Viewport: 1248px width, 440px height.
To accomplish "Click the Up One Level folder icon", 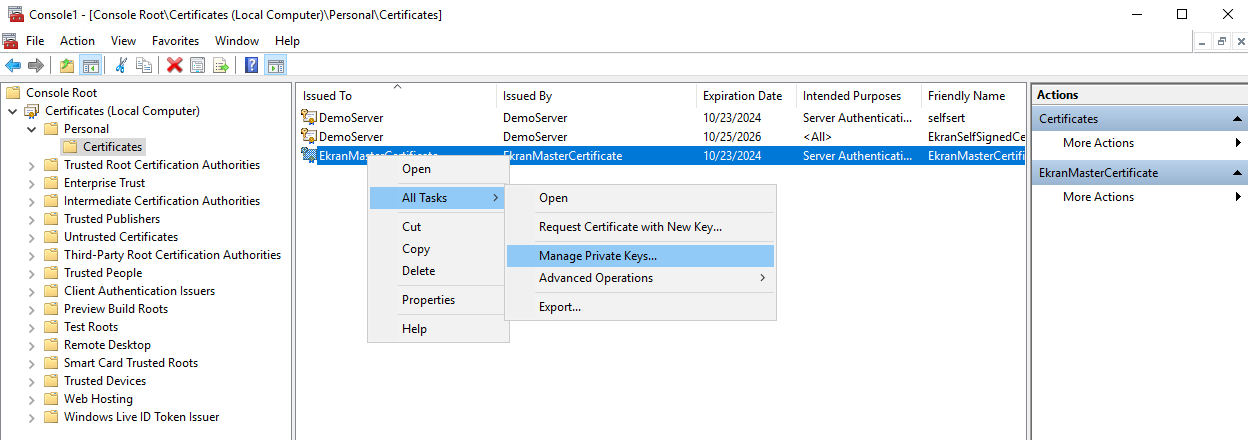I will click(x=66, y=66).
